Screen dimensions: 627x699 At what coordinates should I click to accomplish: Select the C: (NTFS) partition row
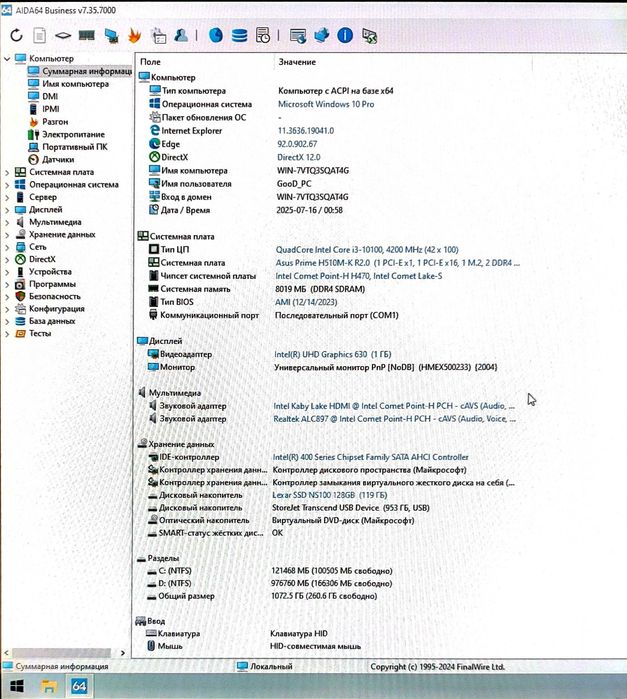point(270,571)
